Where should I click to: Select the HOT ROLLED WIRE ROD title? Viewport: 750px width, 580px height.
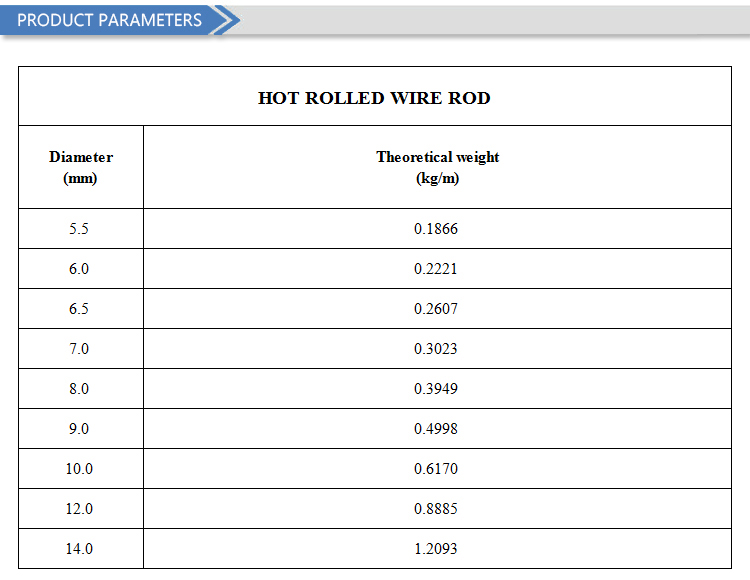click(x=374, y=98)
